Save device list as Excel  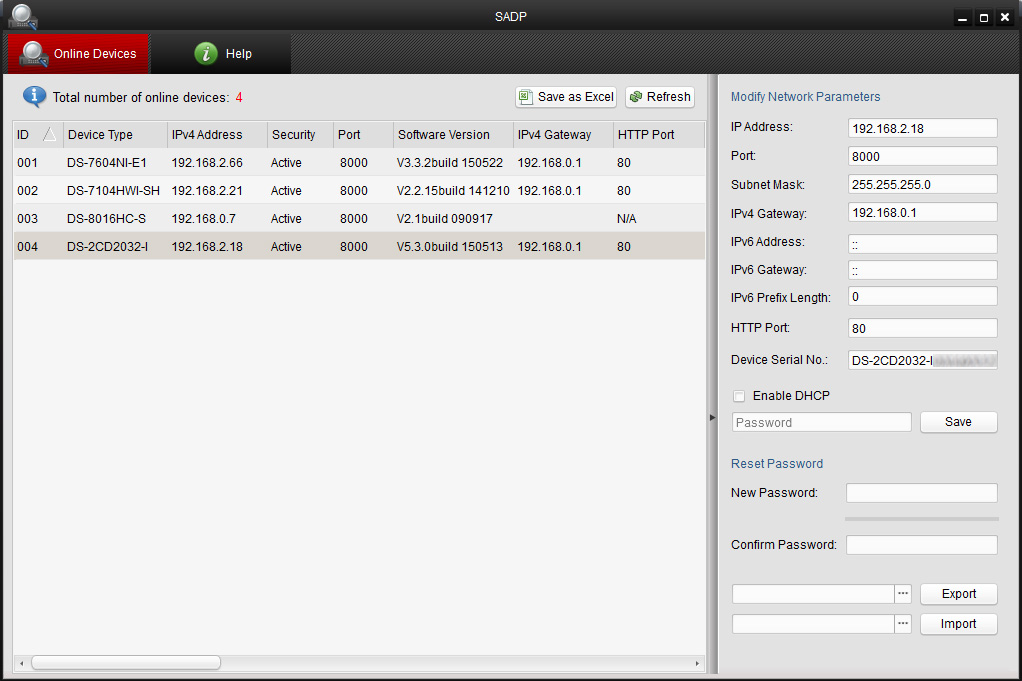click(566, 97)
